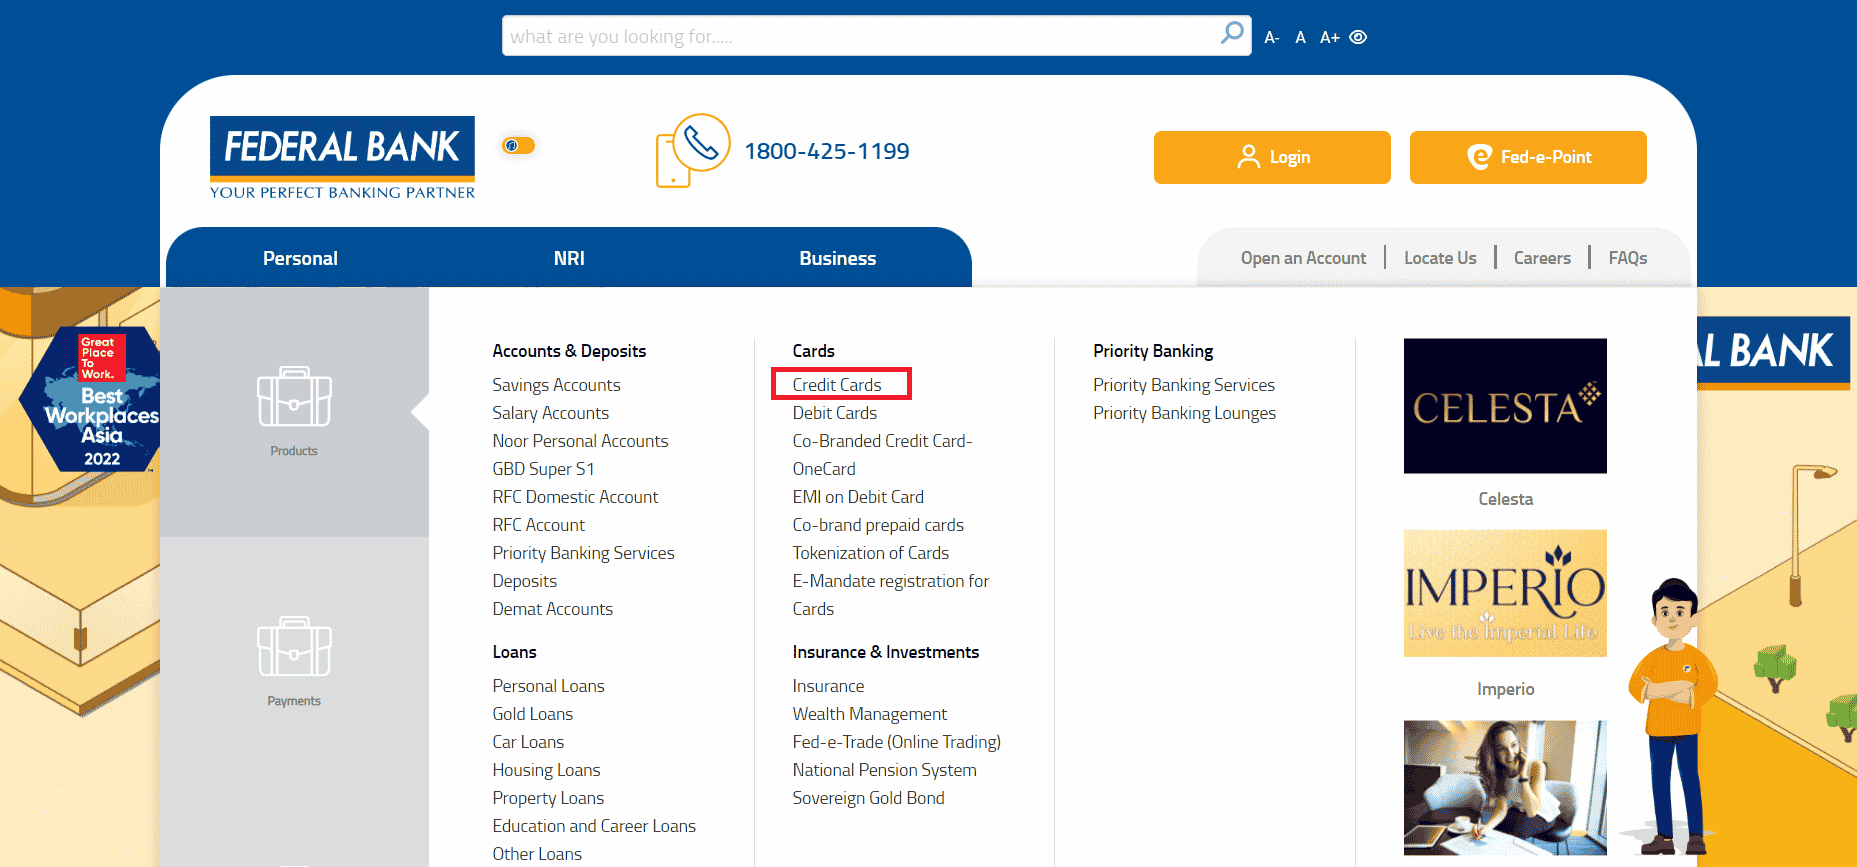Screen dimensions: 1857x867
Task: Choose EMI on Debit Card
Action: click(858, 497)
